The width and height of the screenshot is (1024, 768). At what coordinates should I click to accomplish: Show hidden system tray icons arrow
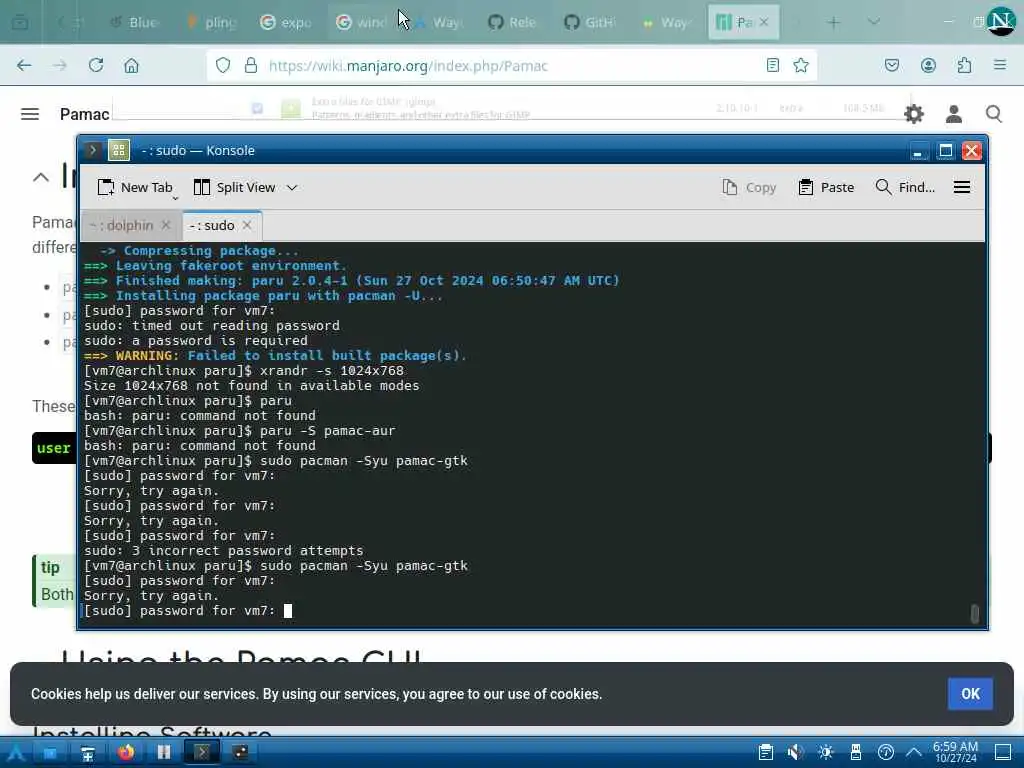[x=914, y=752]
